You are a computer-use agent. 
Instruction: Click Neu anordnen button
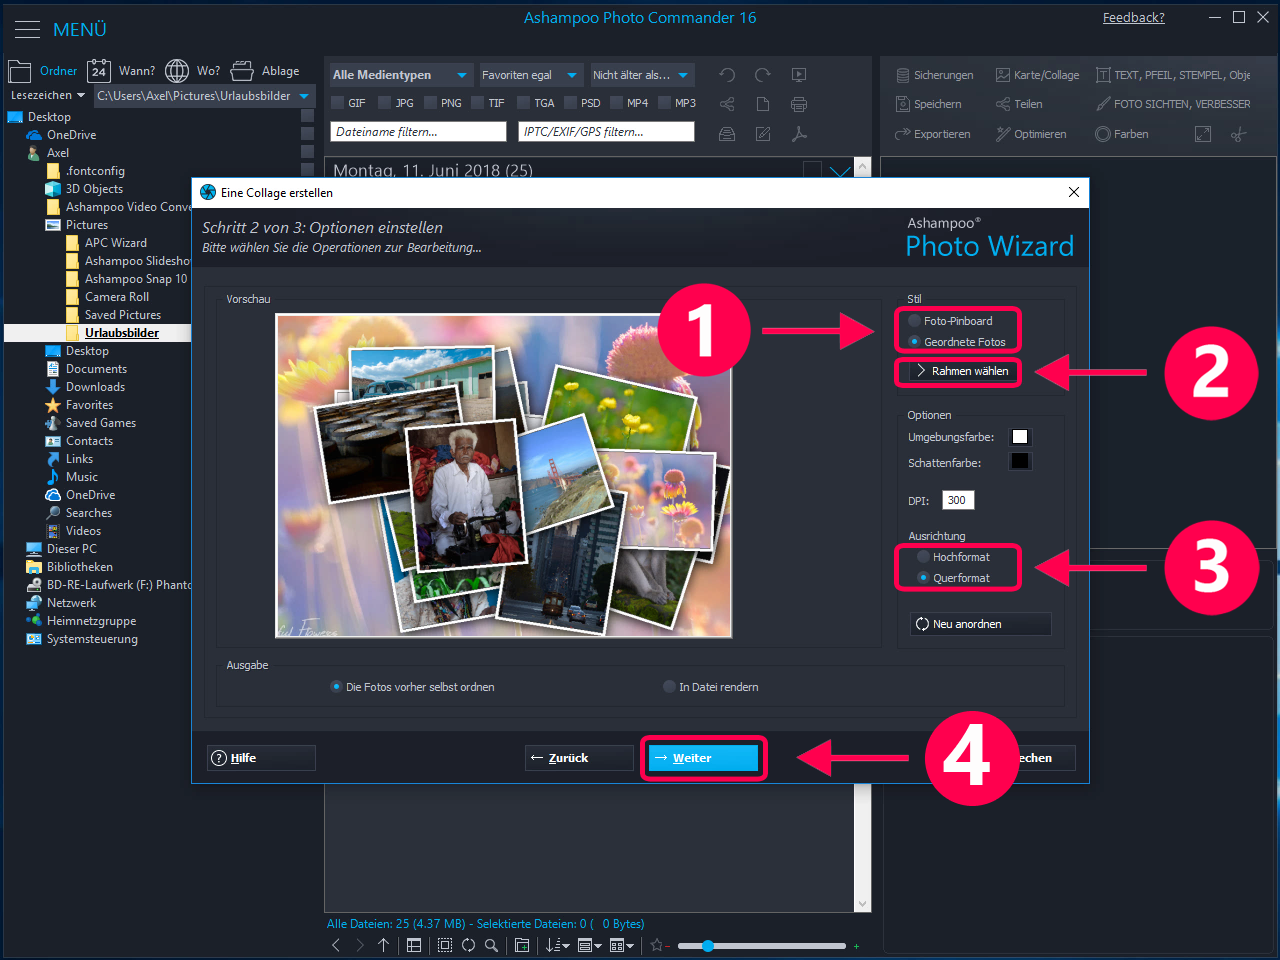pyautogui.click(x=980, y=624)
